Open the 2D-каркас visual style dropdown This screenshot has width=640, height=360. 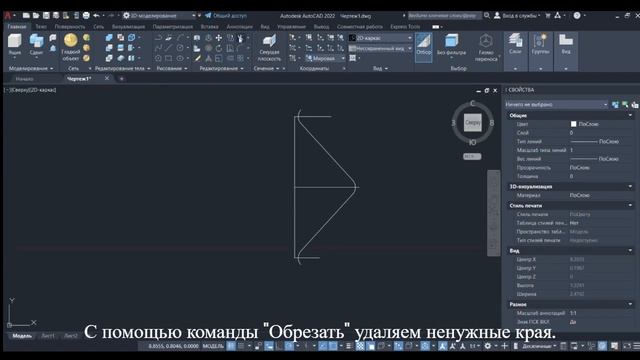[381, 38]
